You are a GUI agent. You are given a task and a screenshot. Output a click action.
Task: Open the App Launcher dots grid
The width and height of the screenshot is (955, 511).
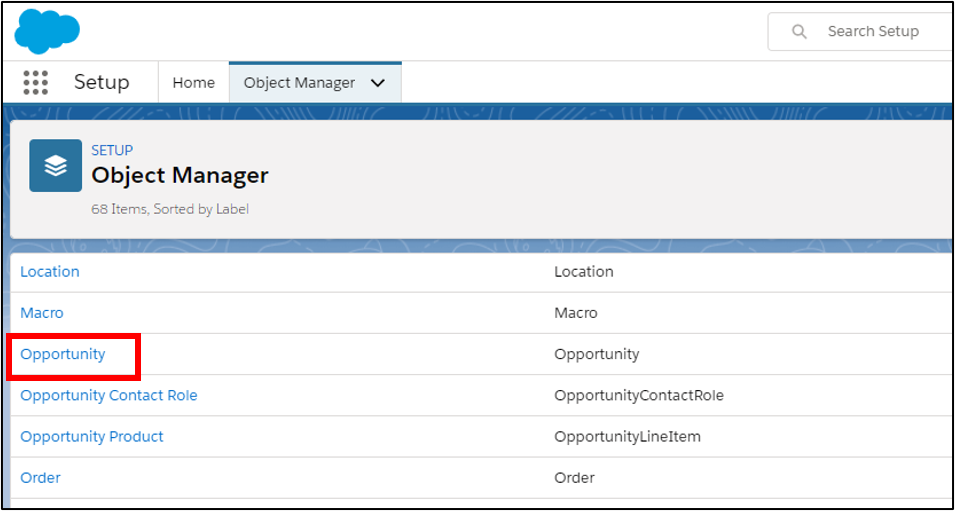35,82
